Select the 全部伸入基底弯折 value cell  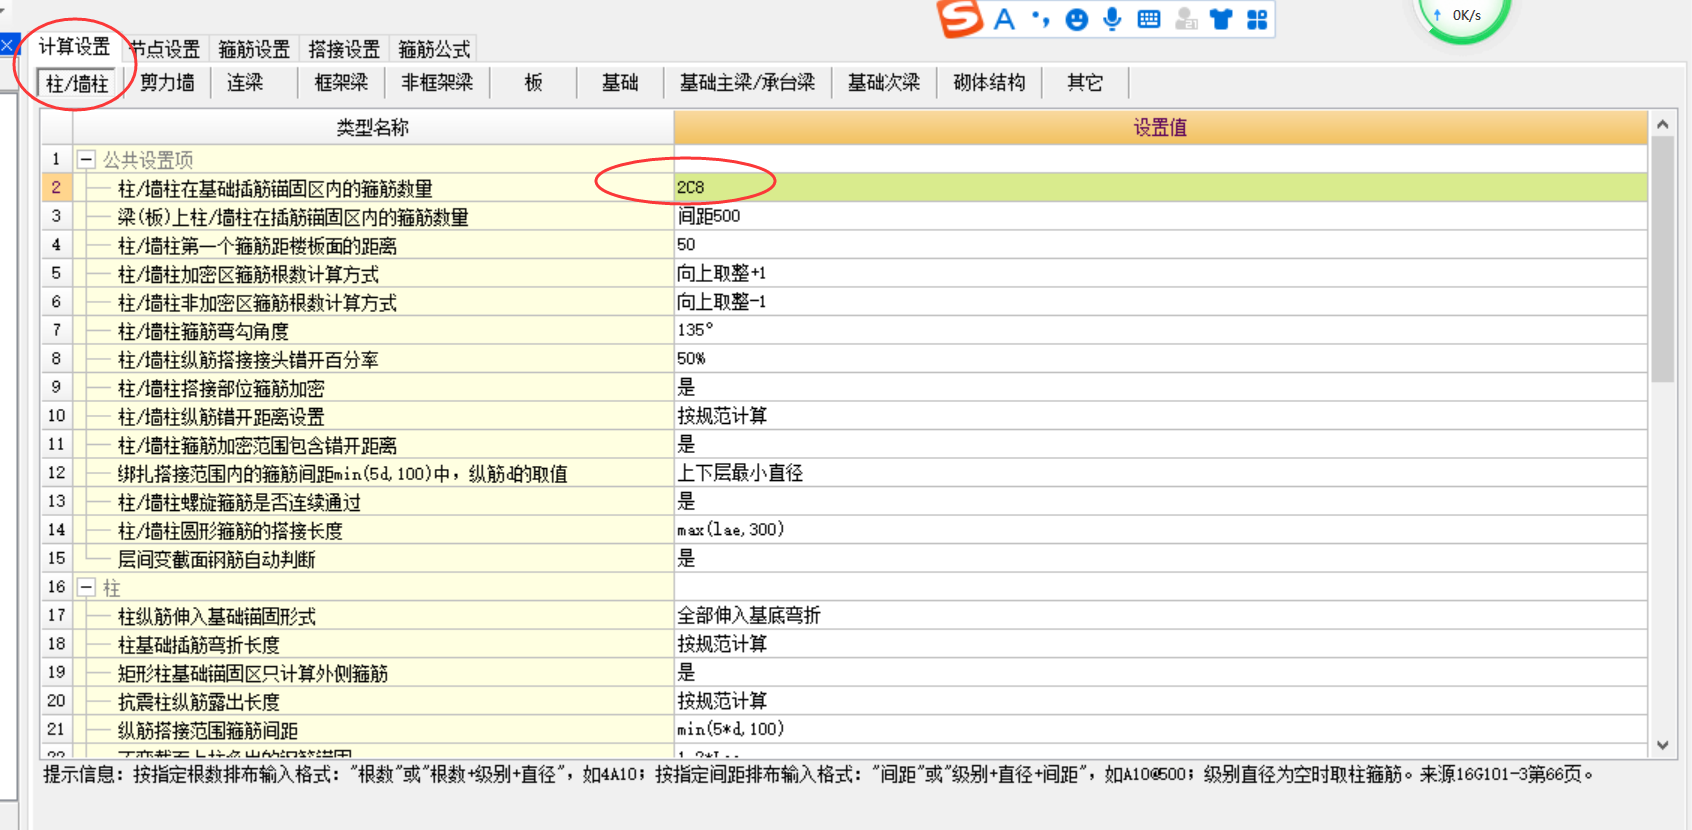point(1160,616)
